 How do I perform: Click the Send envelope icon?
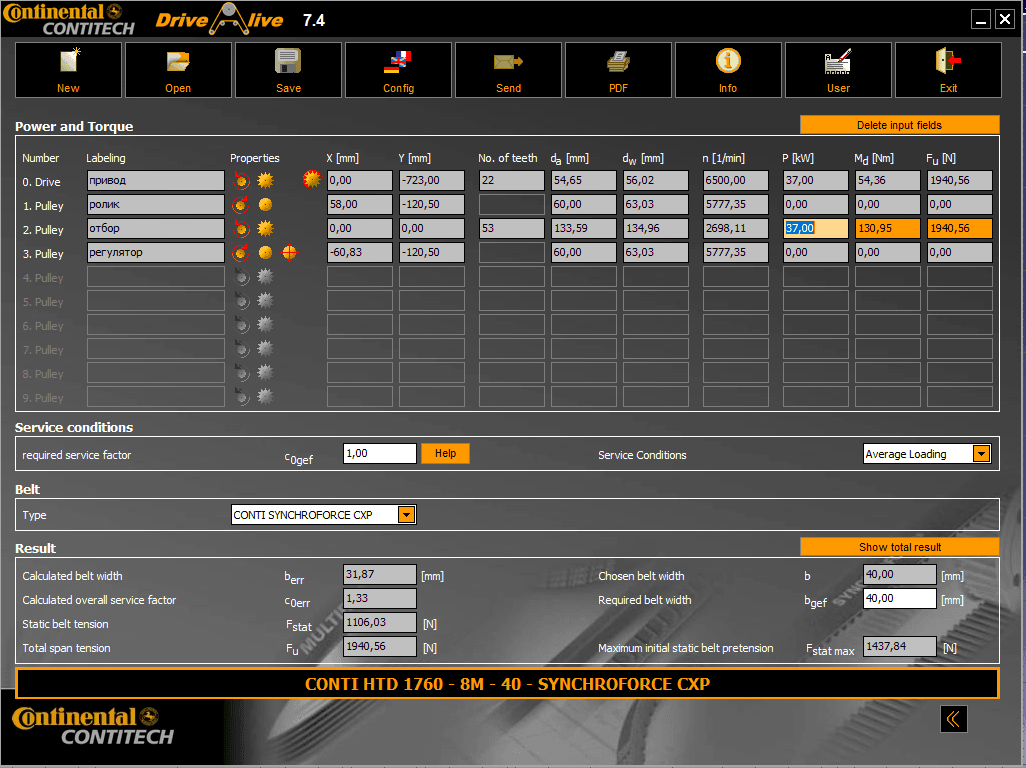(508, 69)
